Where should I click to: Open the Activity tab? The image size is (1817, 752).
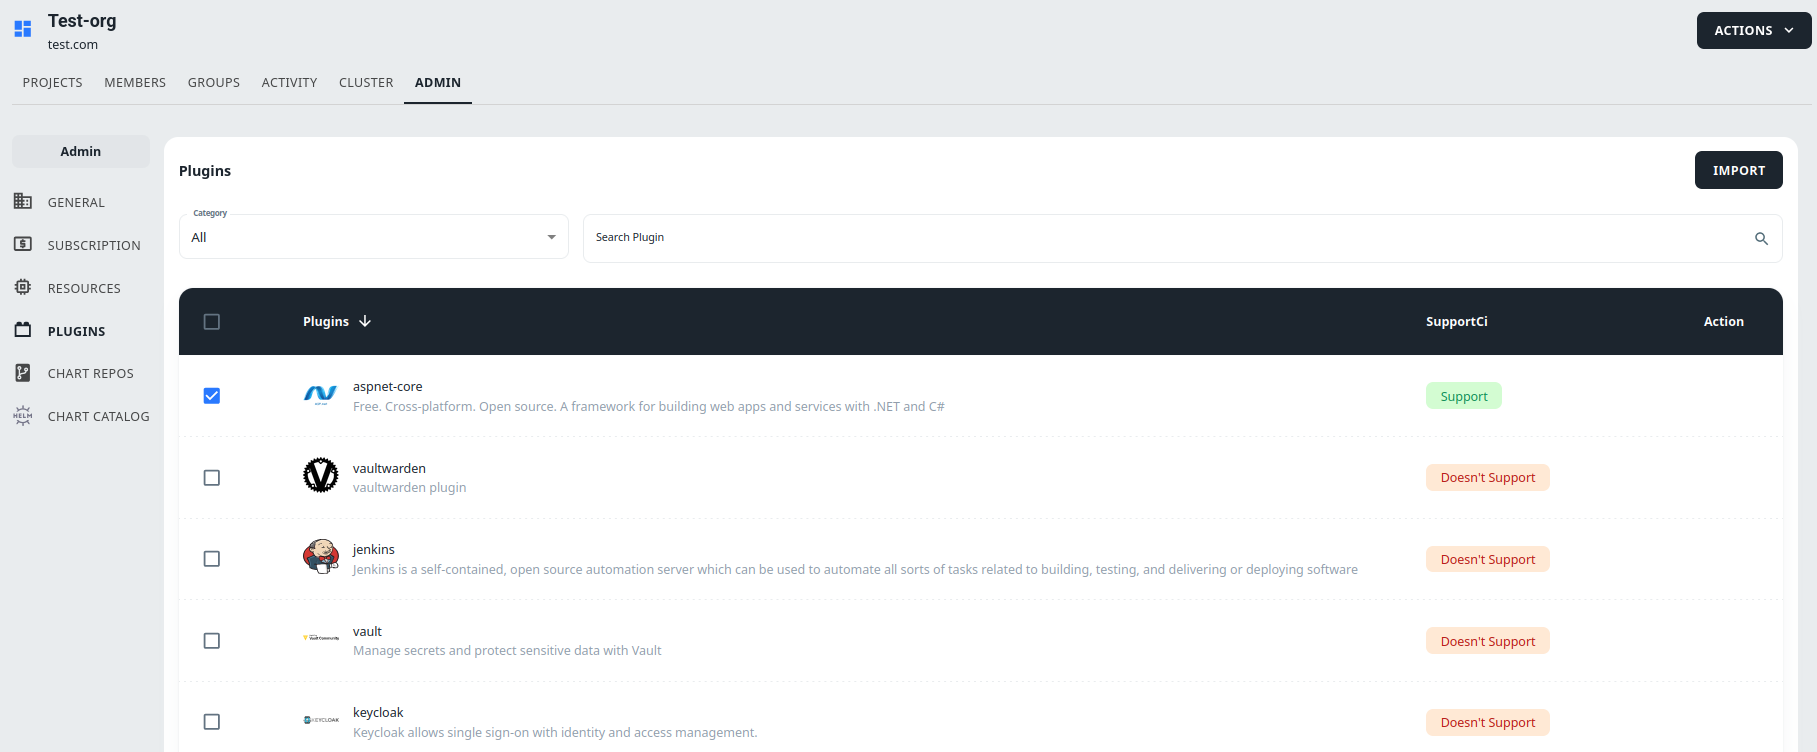click(290, 83)
